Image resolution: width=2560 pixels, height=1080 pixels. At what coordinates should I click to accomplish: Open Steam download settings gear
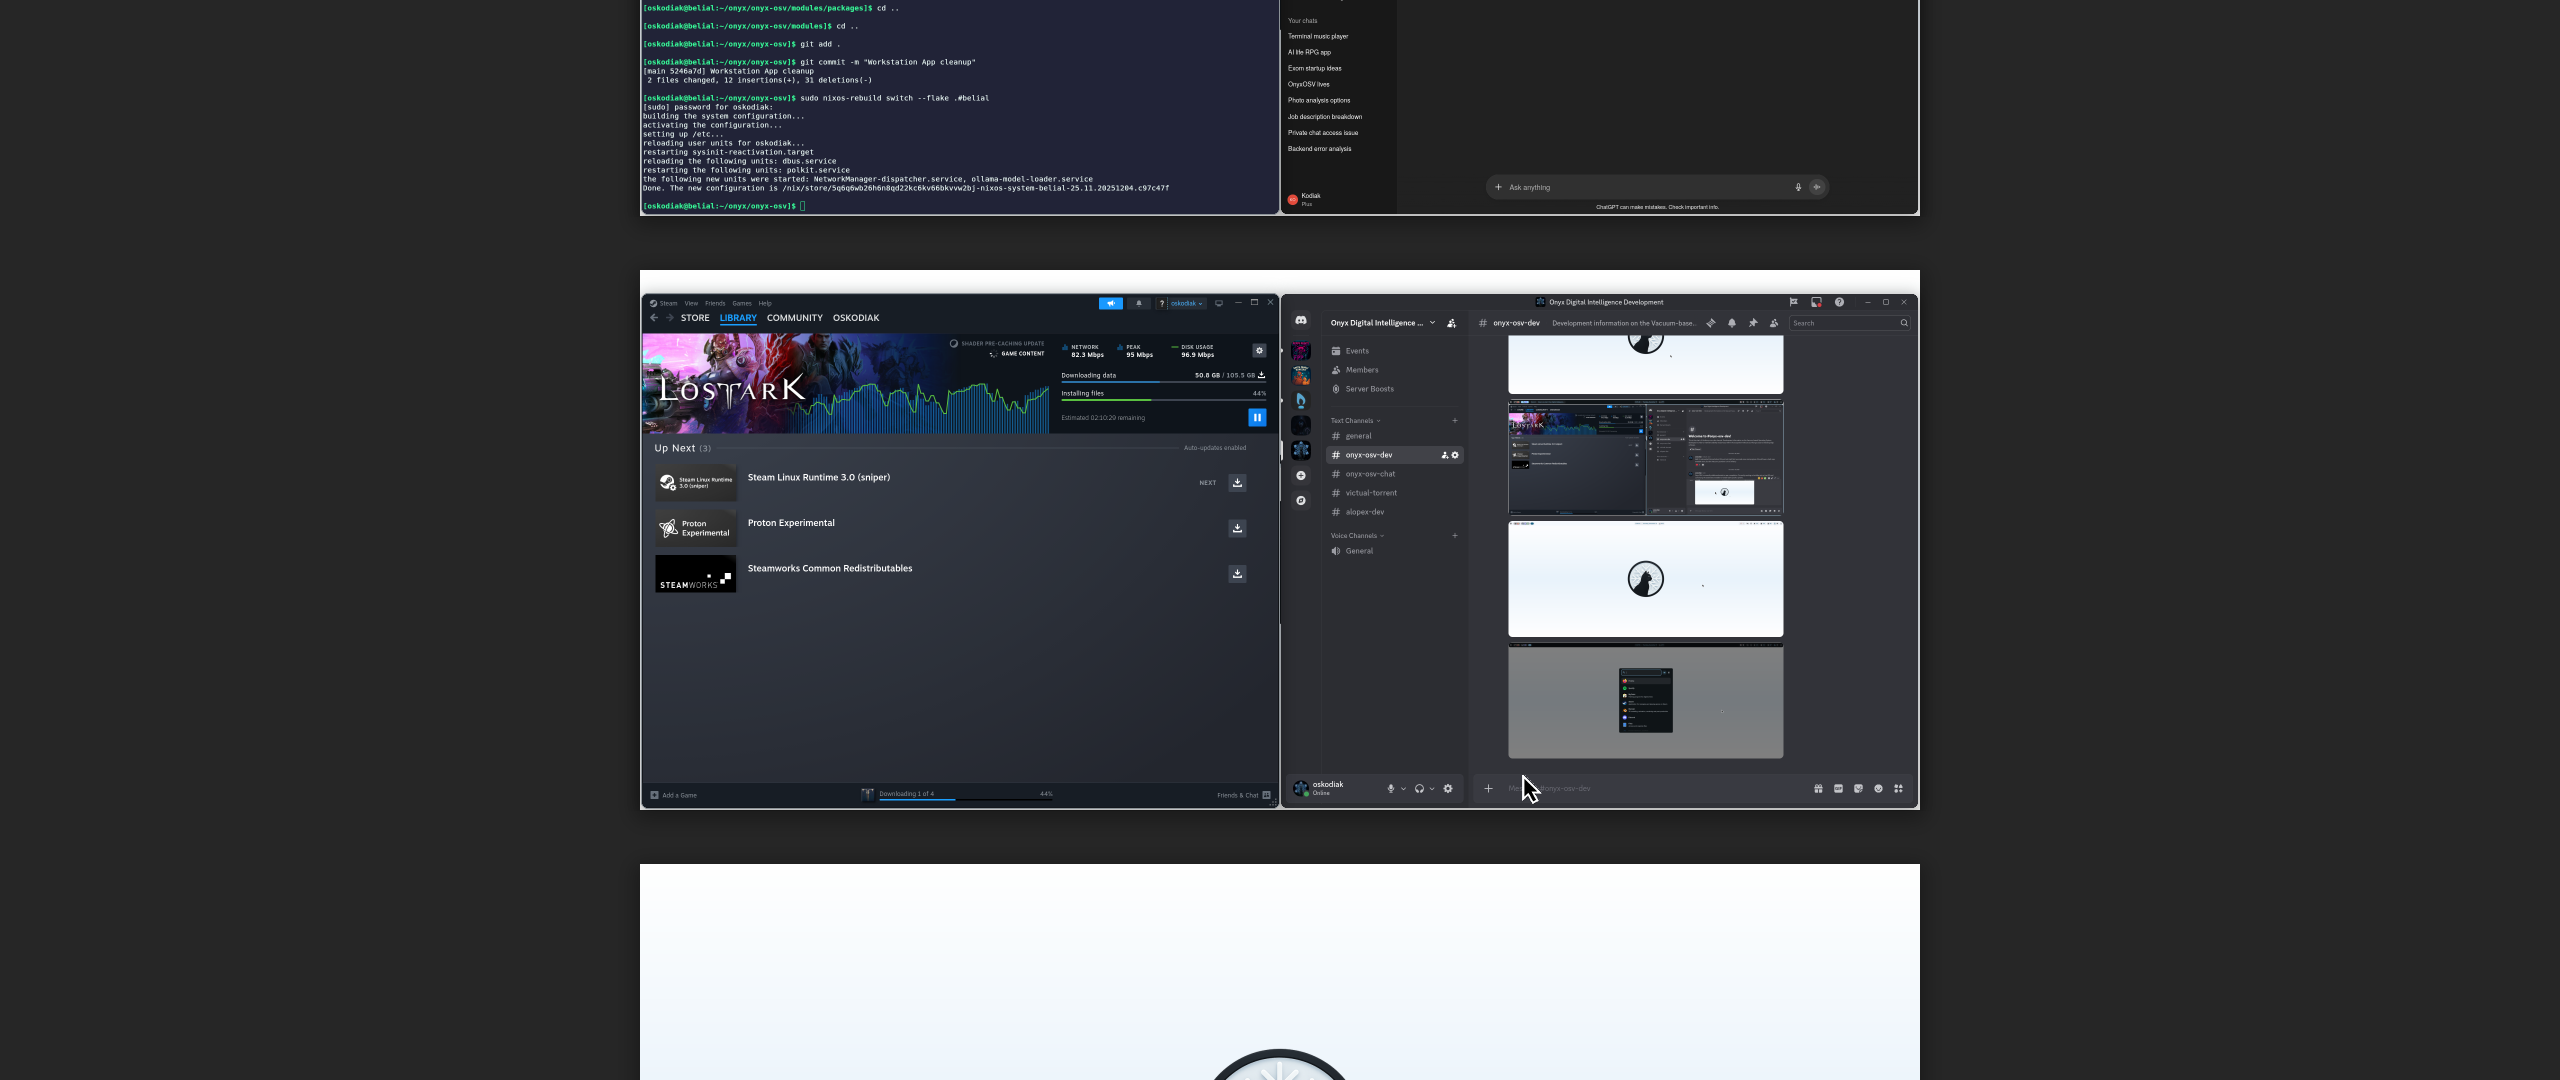coord(1259,350)
